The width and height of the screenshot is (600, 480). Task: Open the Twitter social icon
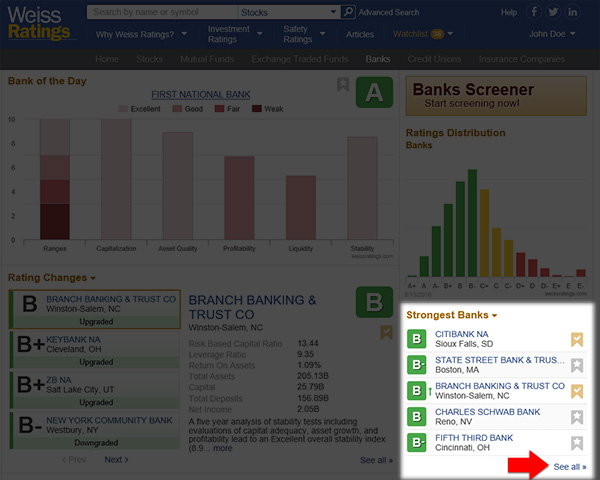[553, 13]
